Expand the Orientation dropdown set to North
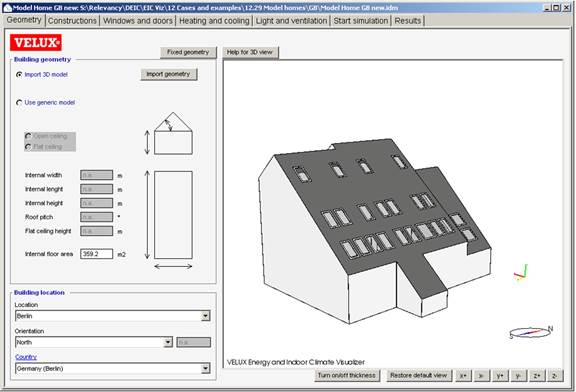Screen dimensions: 576x392 [94, 342]
